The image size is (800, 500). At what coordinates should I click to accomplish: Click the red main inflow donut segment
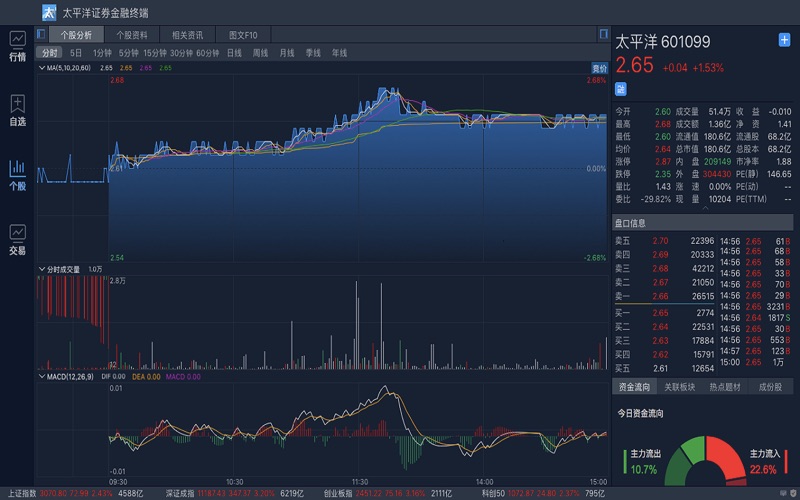point(726,457)
